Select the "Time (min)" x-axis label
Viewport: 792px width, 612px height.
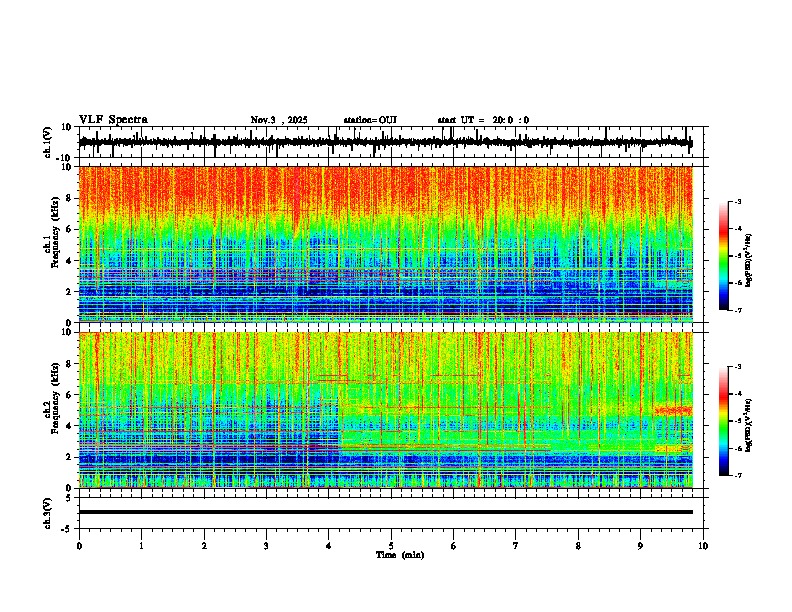[x=400, y=555]
